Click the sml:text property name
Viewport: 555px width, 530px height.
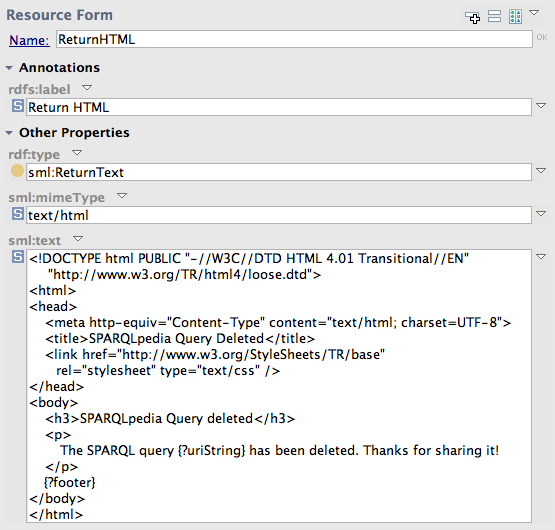35,240
